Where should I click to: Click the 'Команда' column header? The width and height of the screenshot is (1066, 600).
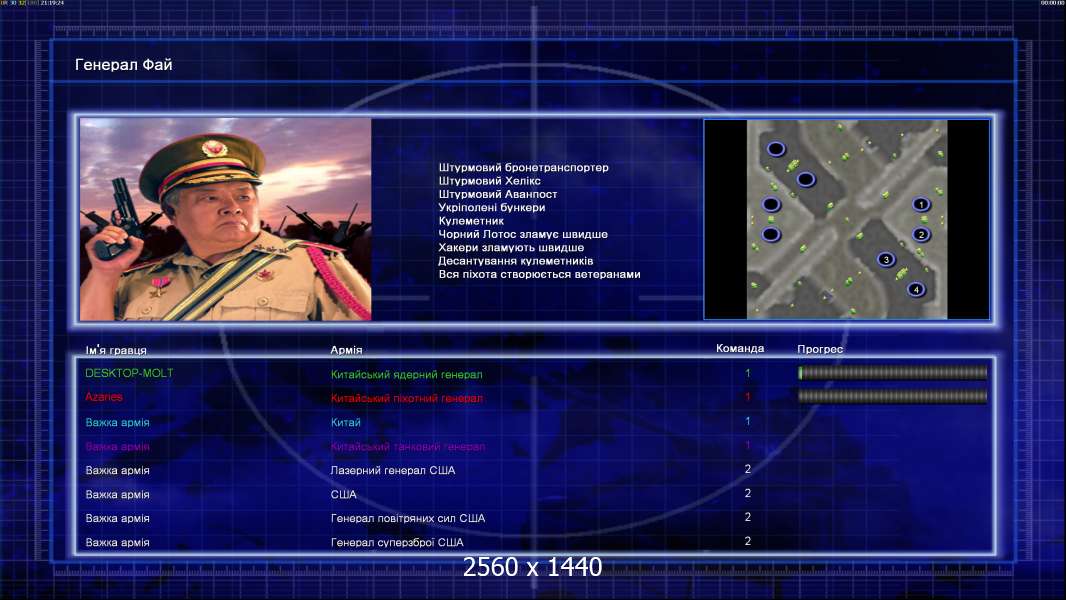pyautogui.click(x=740, y=349)
